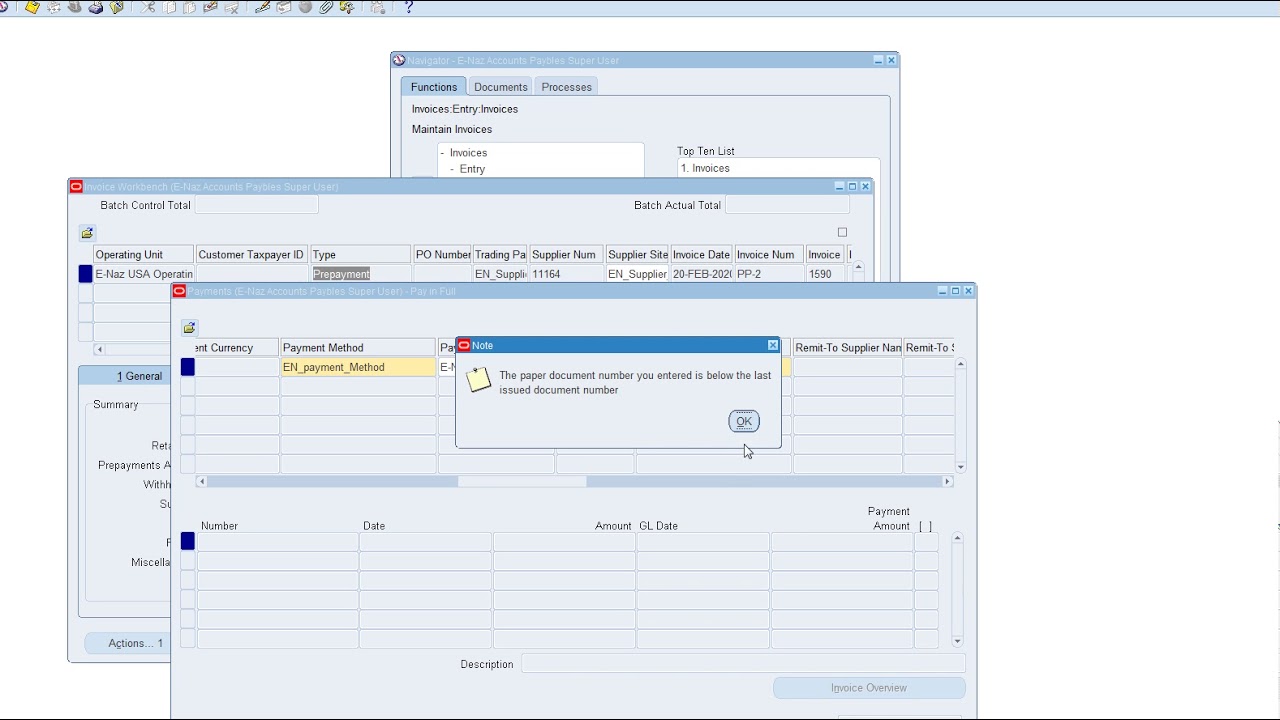Toggle the checkbox in Invoice Workbench header
This screenshot has width=1280, height=720.
click(x=842, y=232)
